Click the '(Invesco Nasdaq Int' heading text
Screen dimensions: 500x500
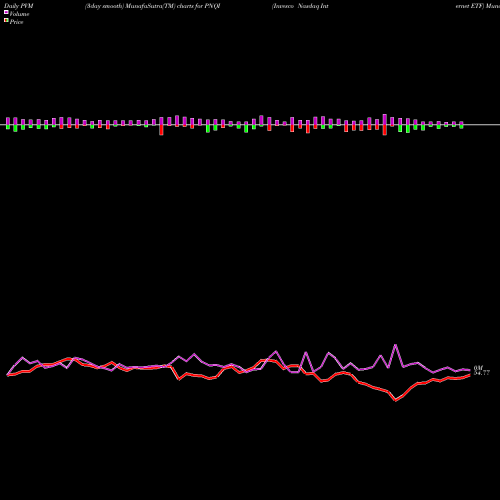(x=300, y=6)
